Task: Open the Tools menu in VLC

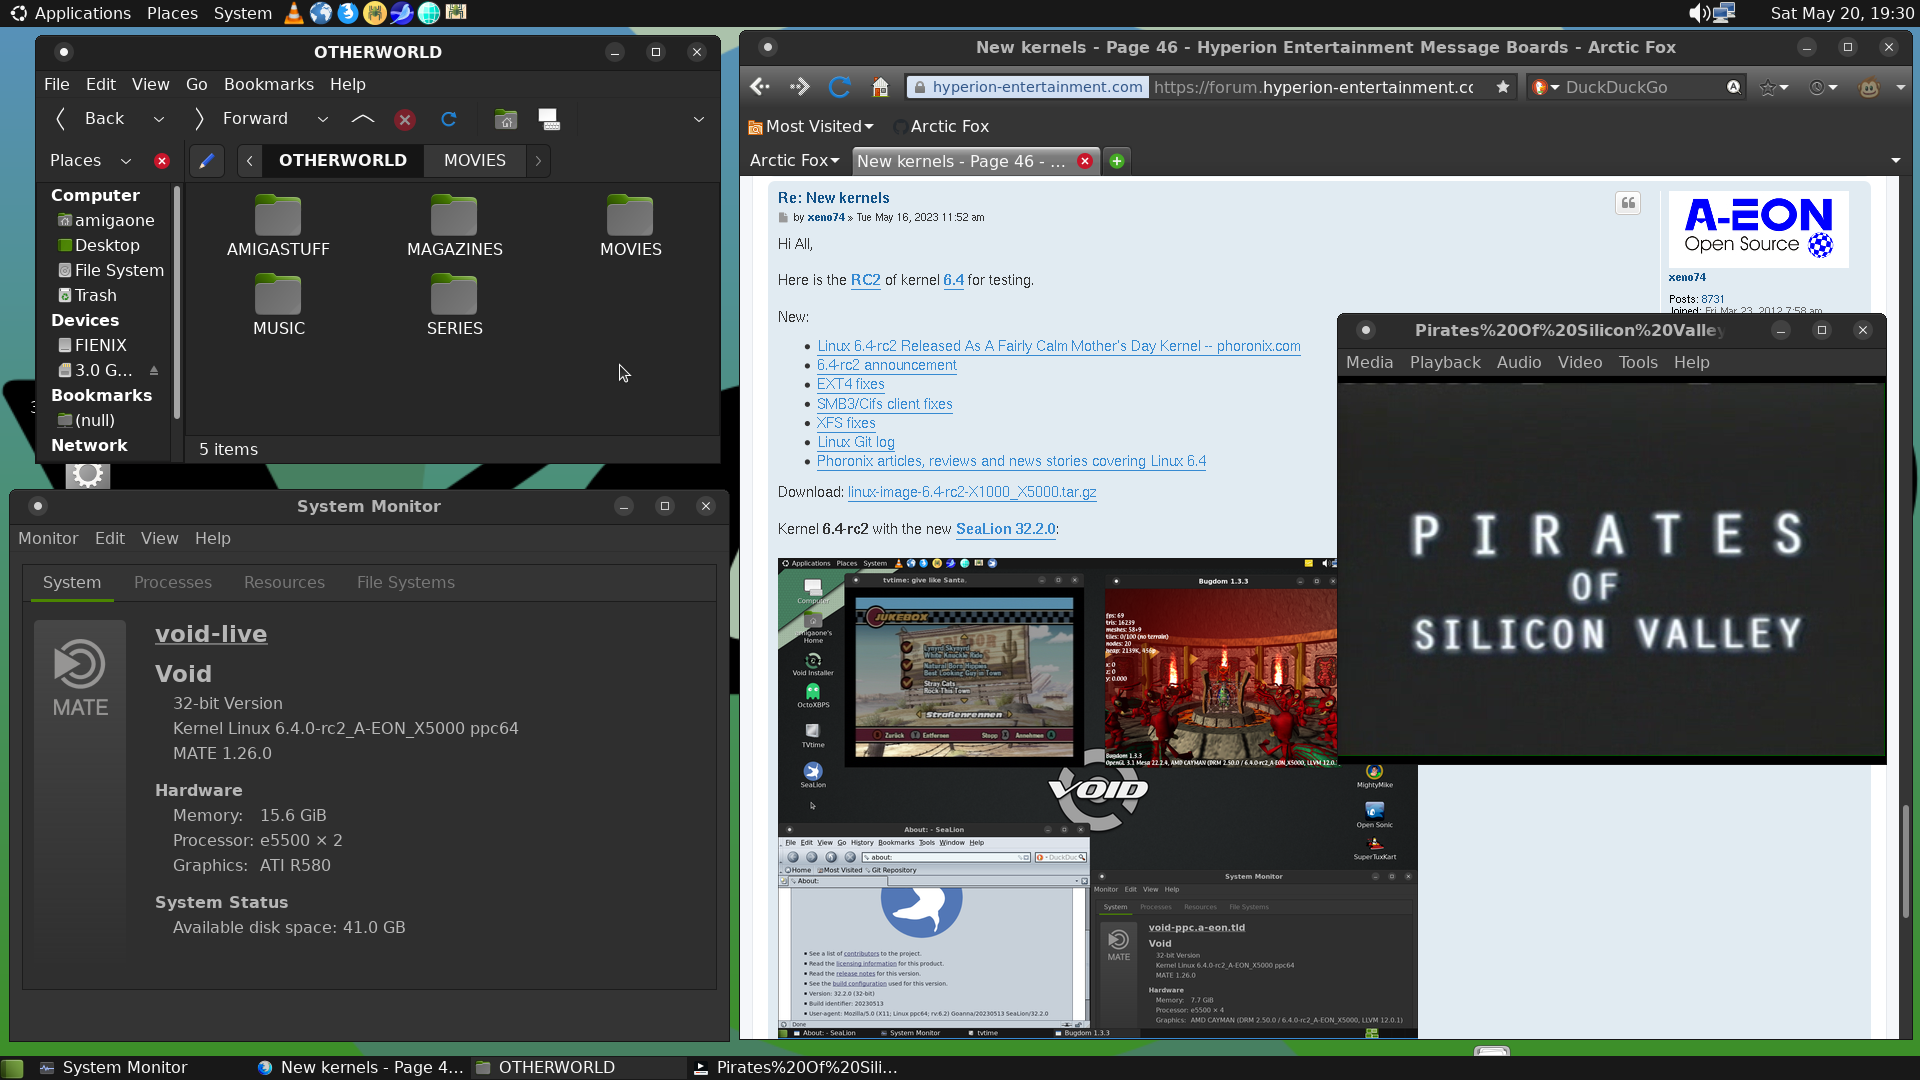Action: (1638, 363)
